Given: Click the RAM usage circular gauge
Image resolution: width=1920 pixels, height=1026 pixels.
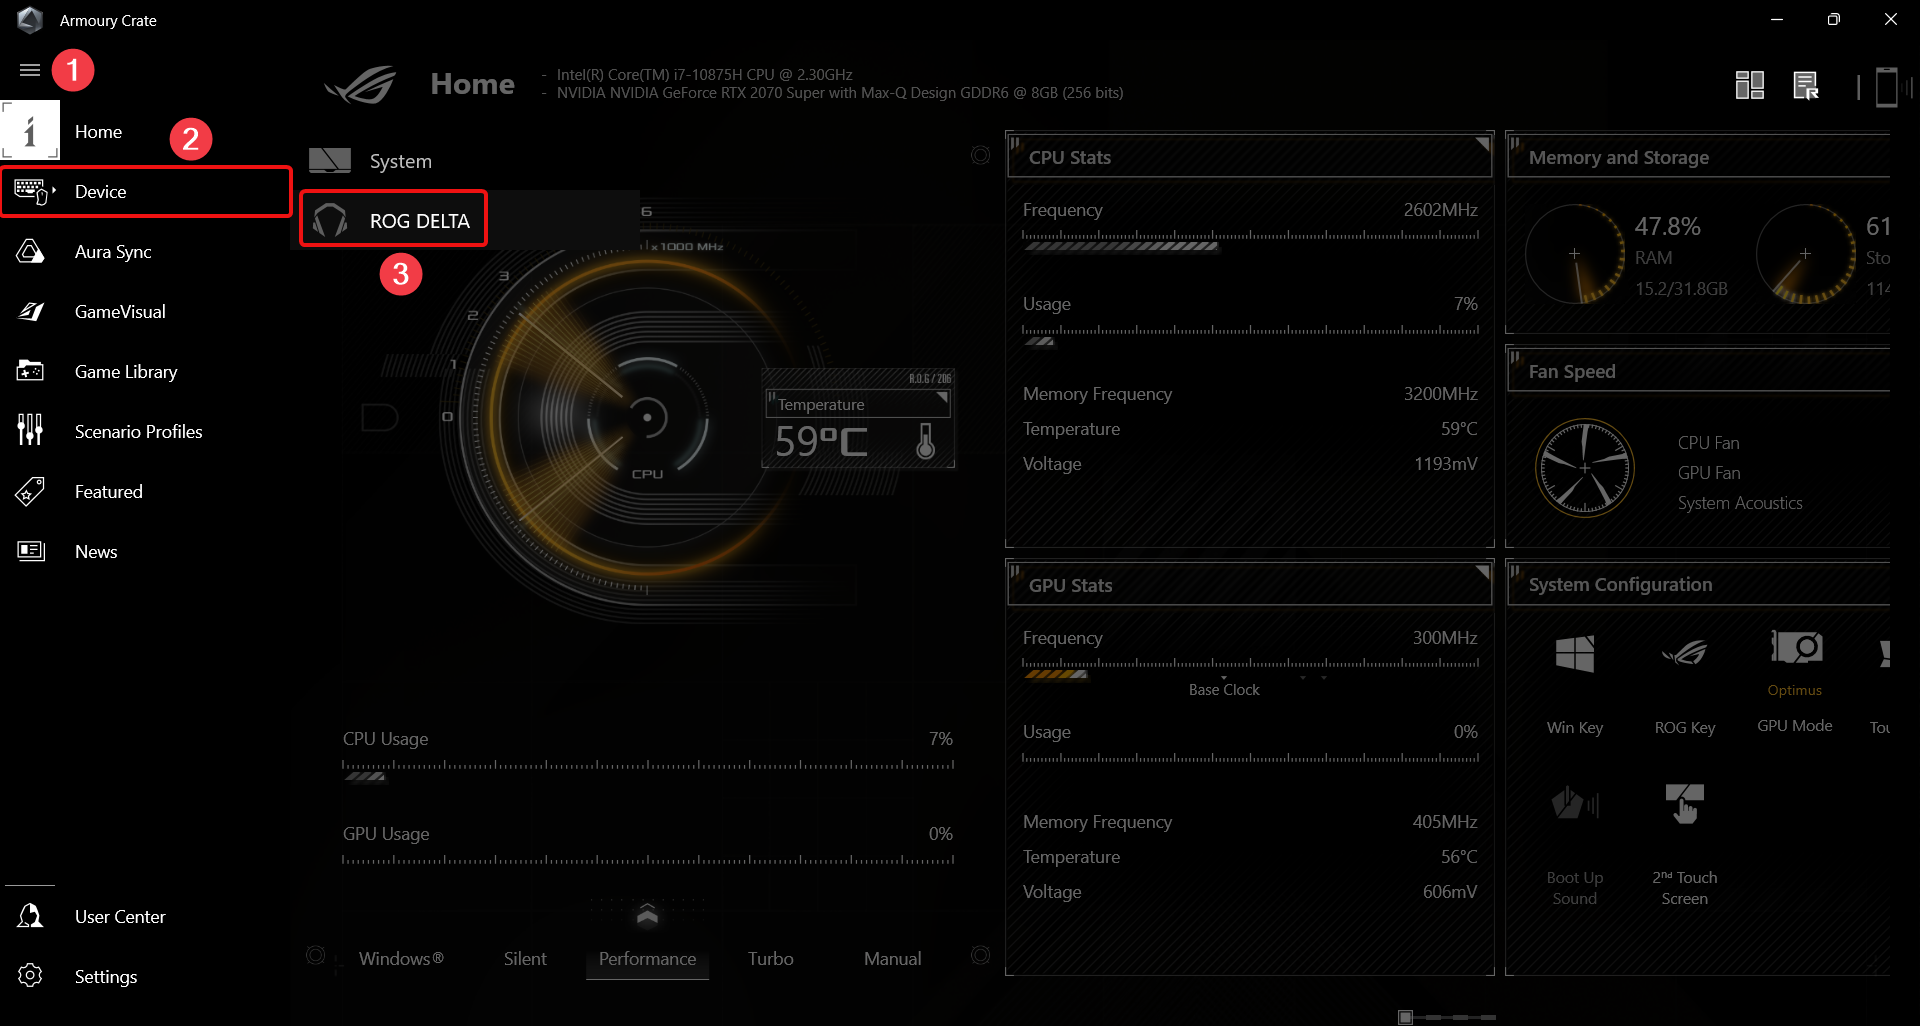Looking at the screenshot, I should 1574,254.
